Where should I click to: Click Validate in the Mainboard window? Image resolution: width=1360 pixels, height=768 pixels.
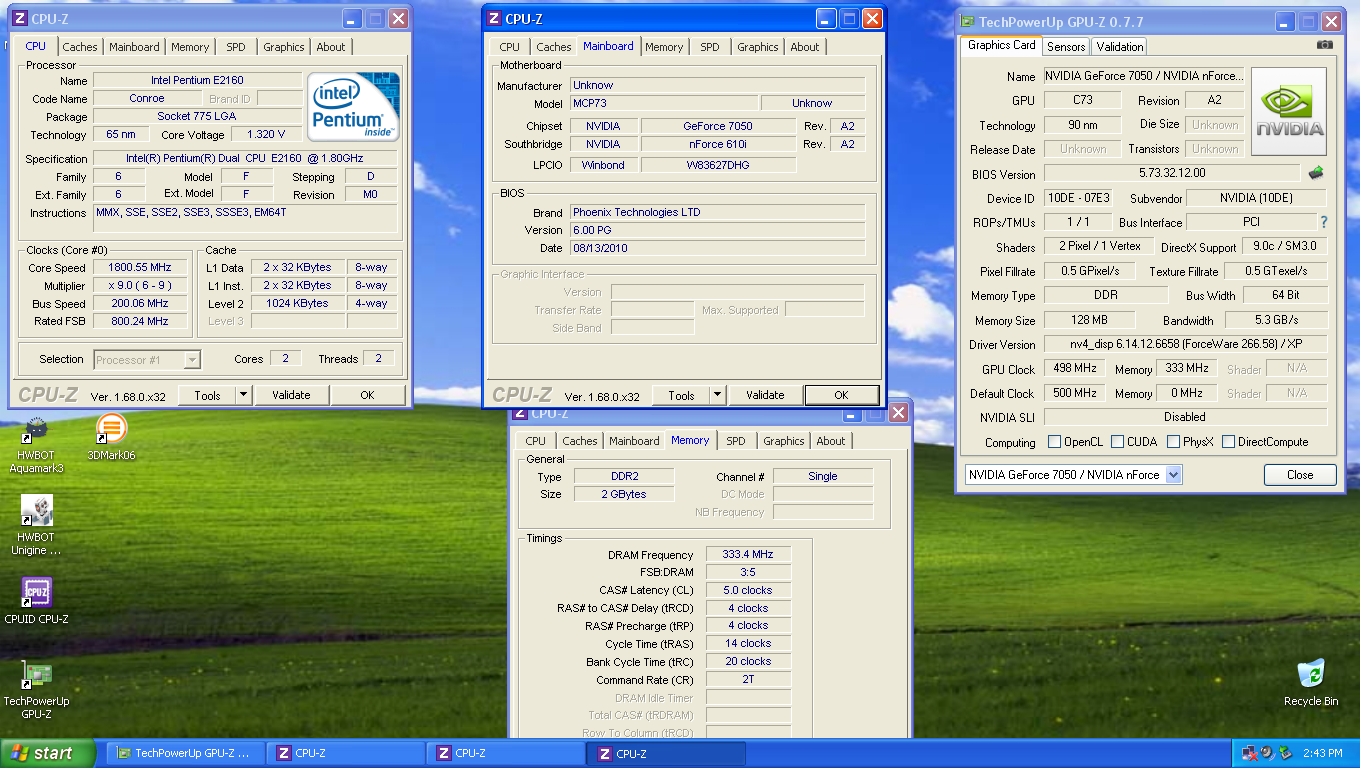765,395
